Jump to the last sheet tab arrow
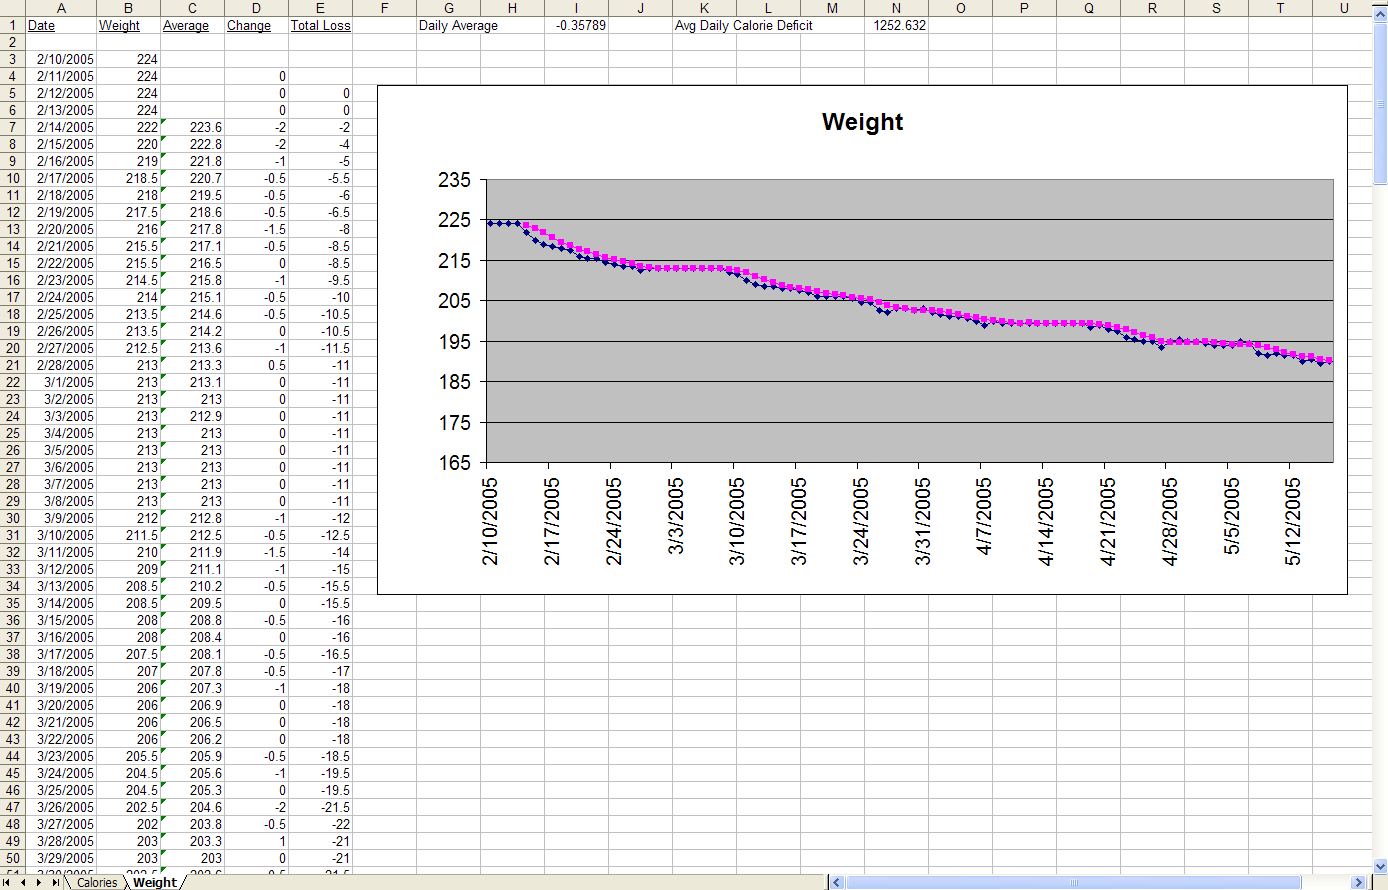The height and width of the screenshot is (890, 1388). (x=54, y=882)
